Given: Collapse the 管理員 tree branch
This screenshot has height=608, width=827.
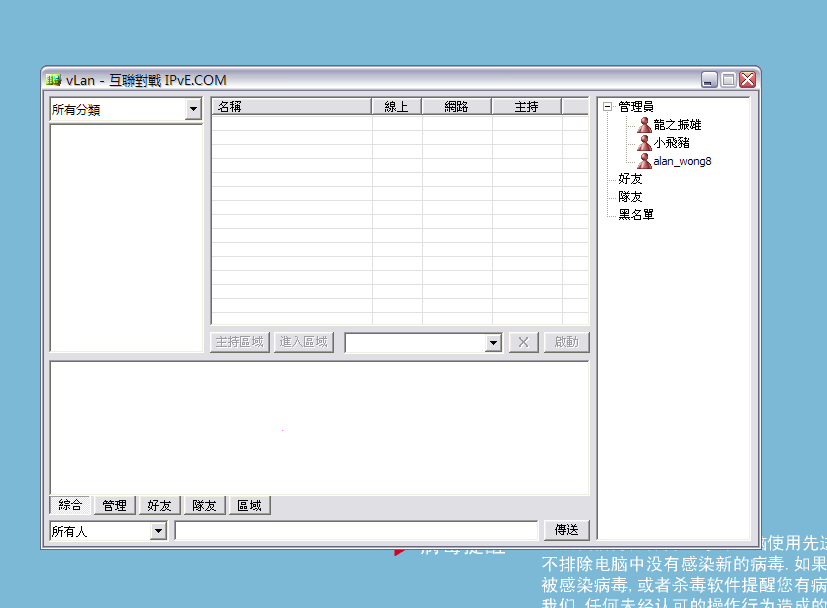Looking at the screenshot, I should [607, 107].
